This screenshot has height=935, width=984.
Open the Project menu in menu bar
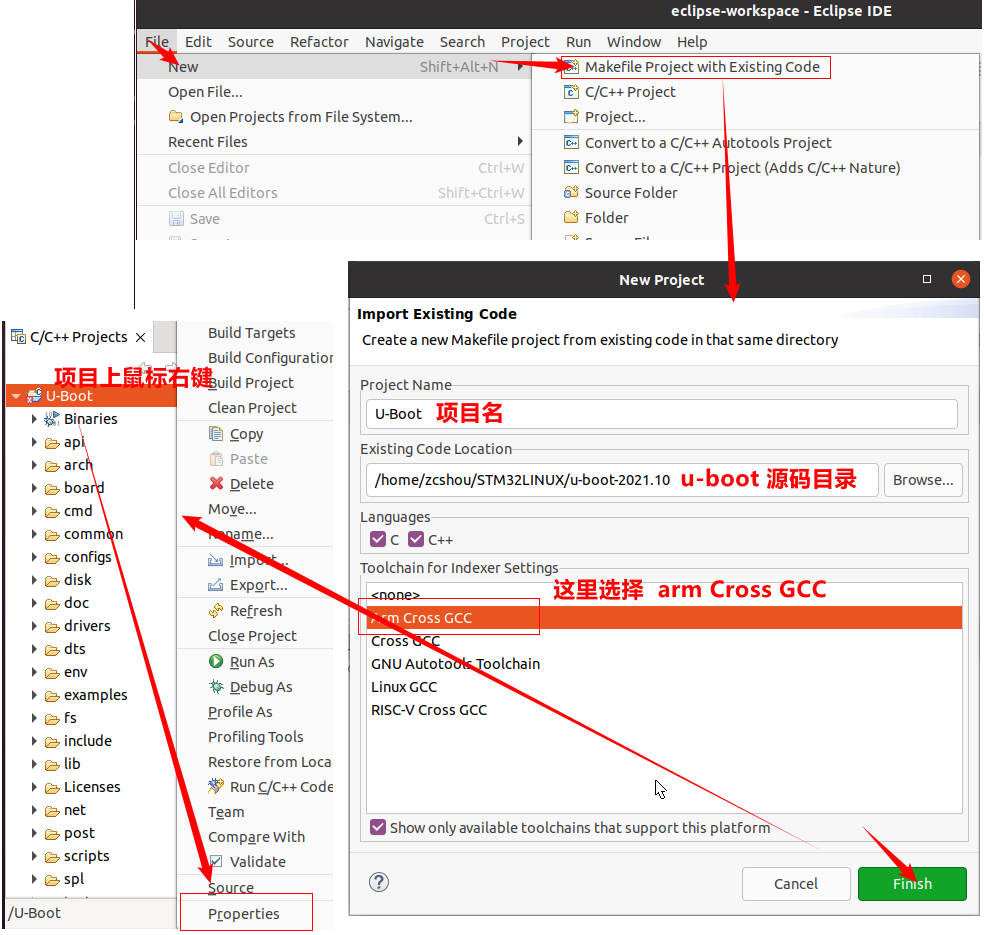click(525, 41)
